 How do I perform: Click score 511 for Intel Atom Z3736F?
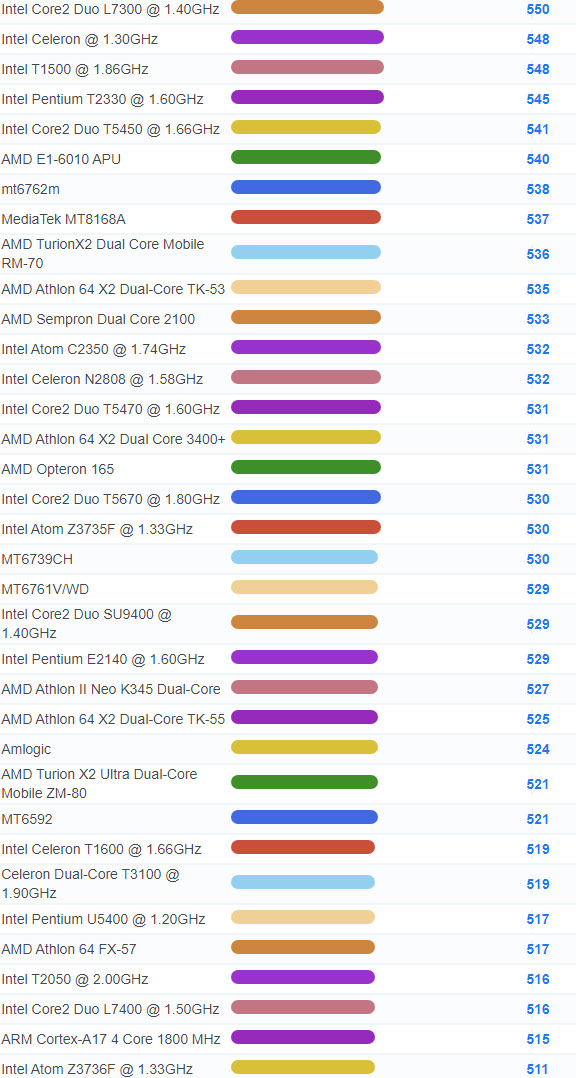tap(538, 1069)
